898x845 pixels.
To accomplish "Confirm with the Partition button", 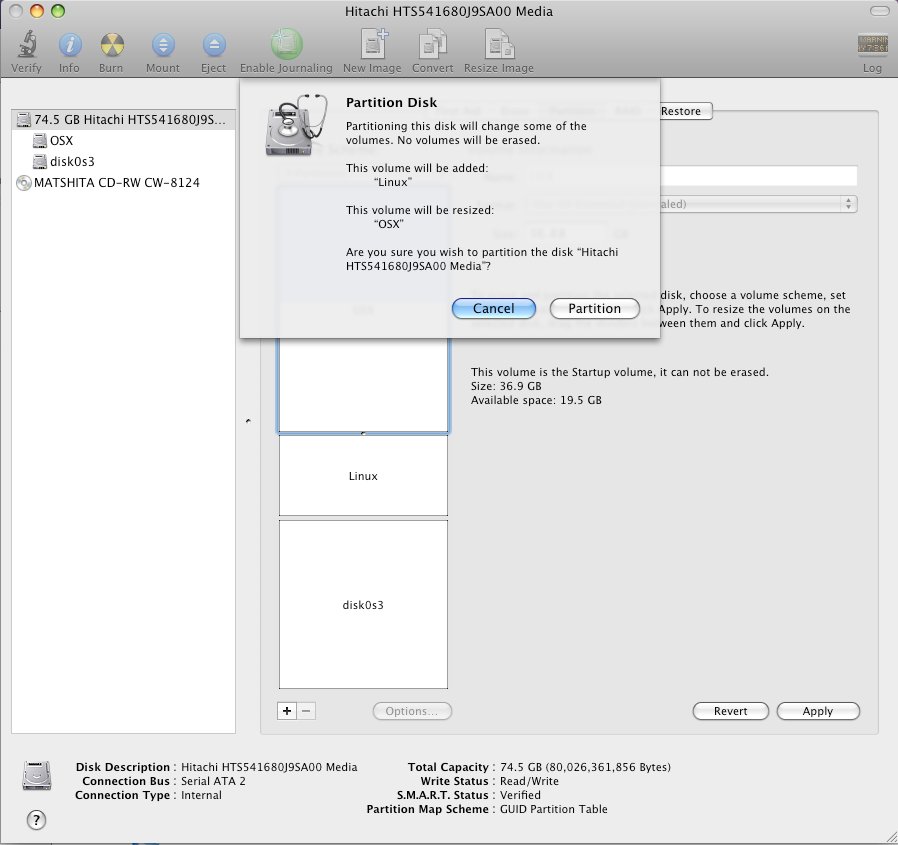I will pos(594,309).
